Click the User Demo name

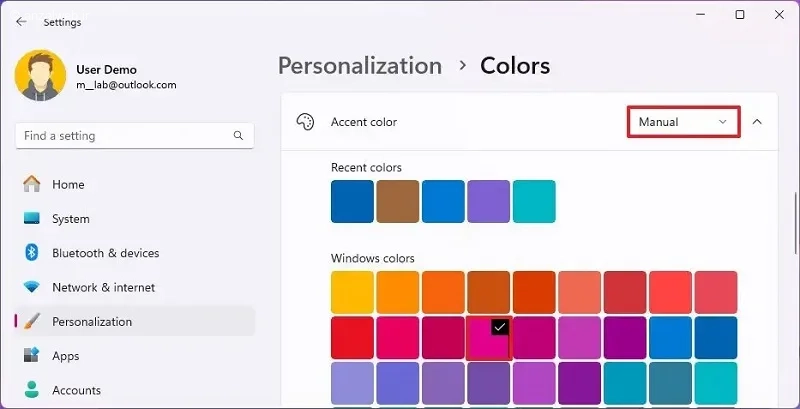(x=107, y=69)
